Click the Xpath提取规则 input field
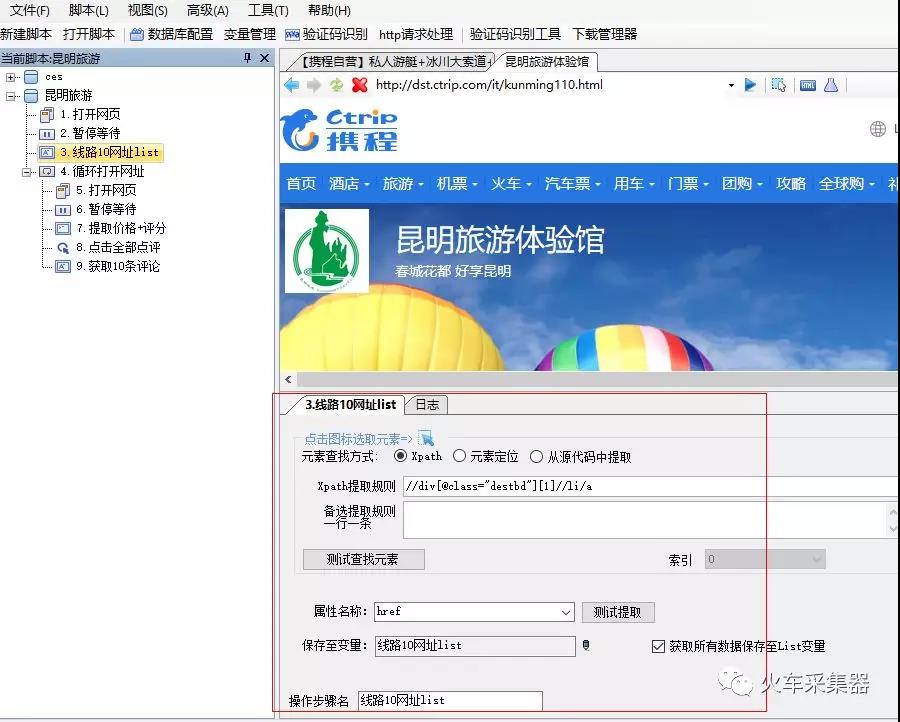 pos(651,486)
